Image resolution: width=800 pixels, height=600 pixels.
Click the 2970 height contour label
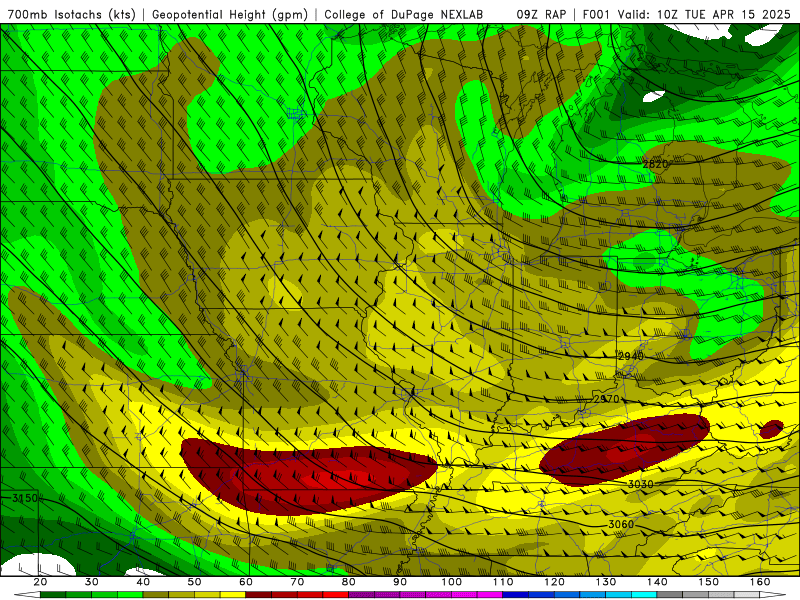pyautogui.click(x=606, y=399)
